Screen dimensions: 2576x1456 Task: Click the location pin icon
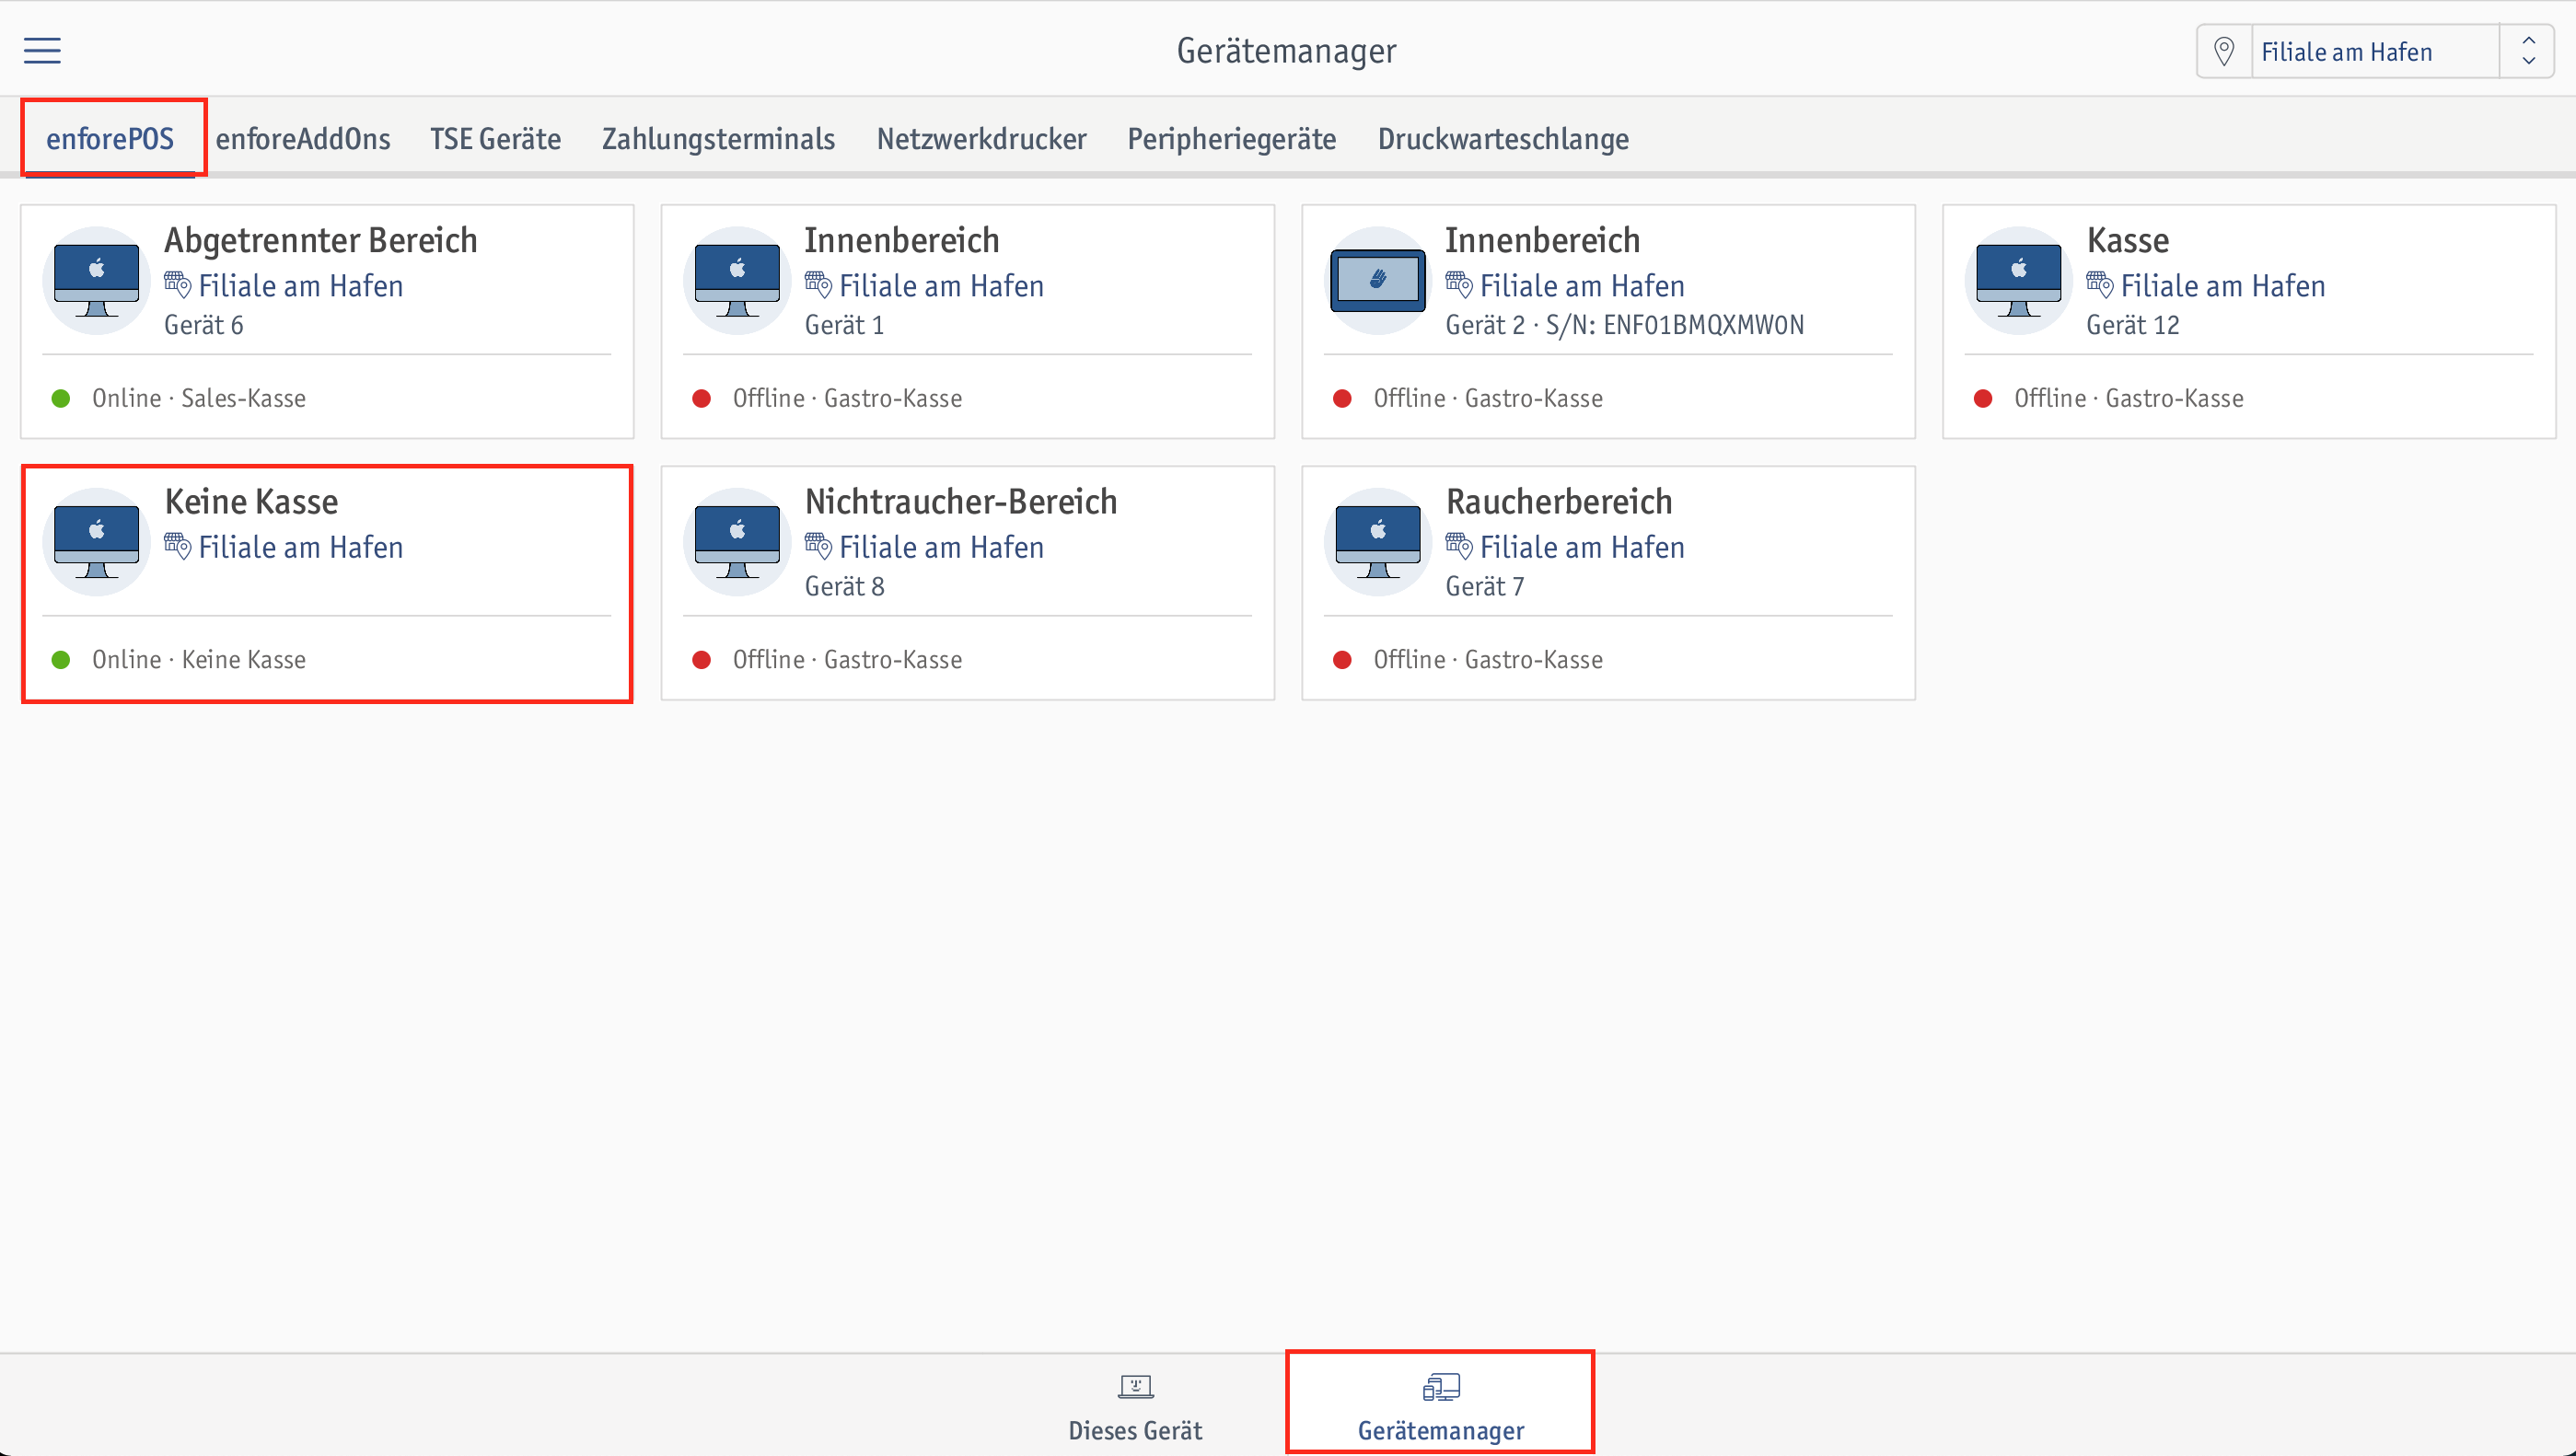(x=2224, y=51)
